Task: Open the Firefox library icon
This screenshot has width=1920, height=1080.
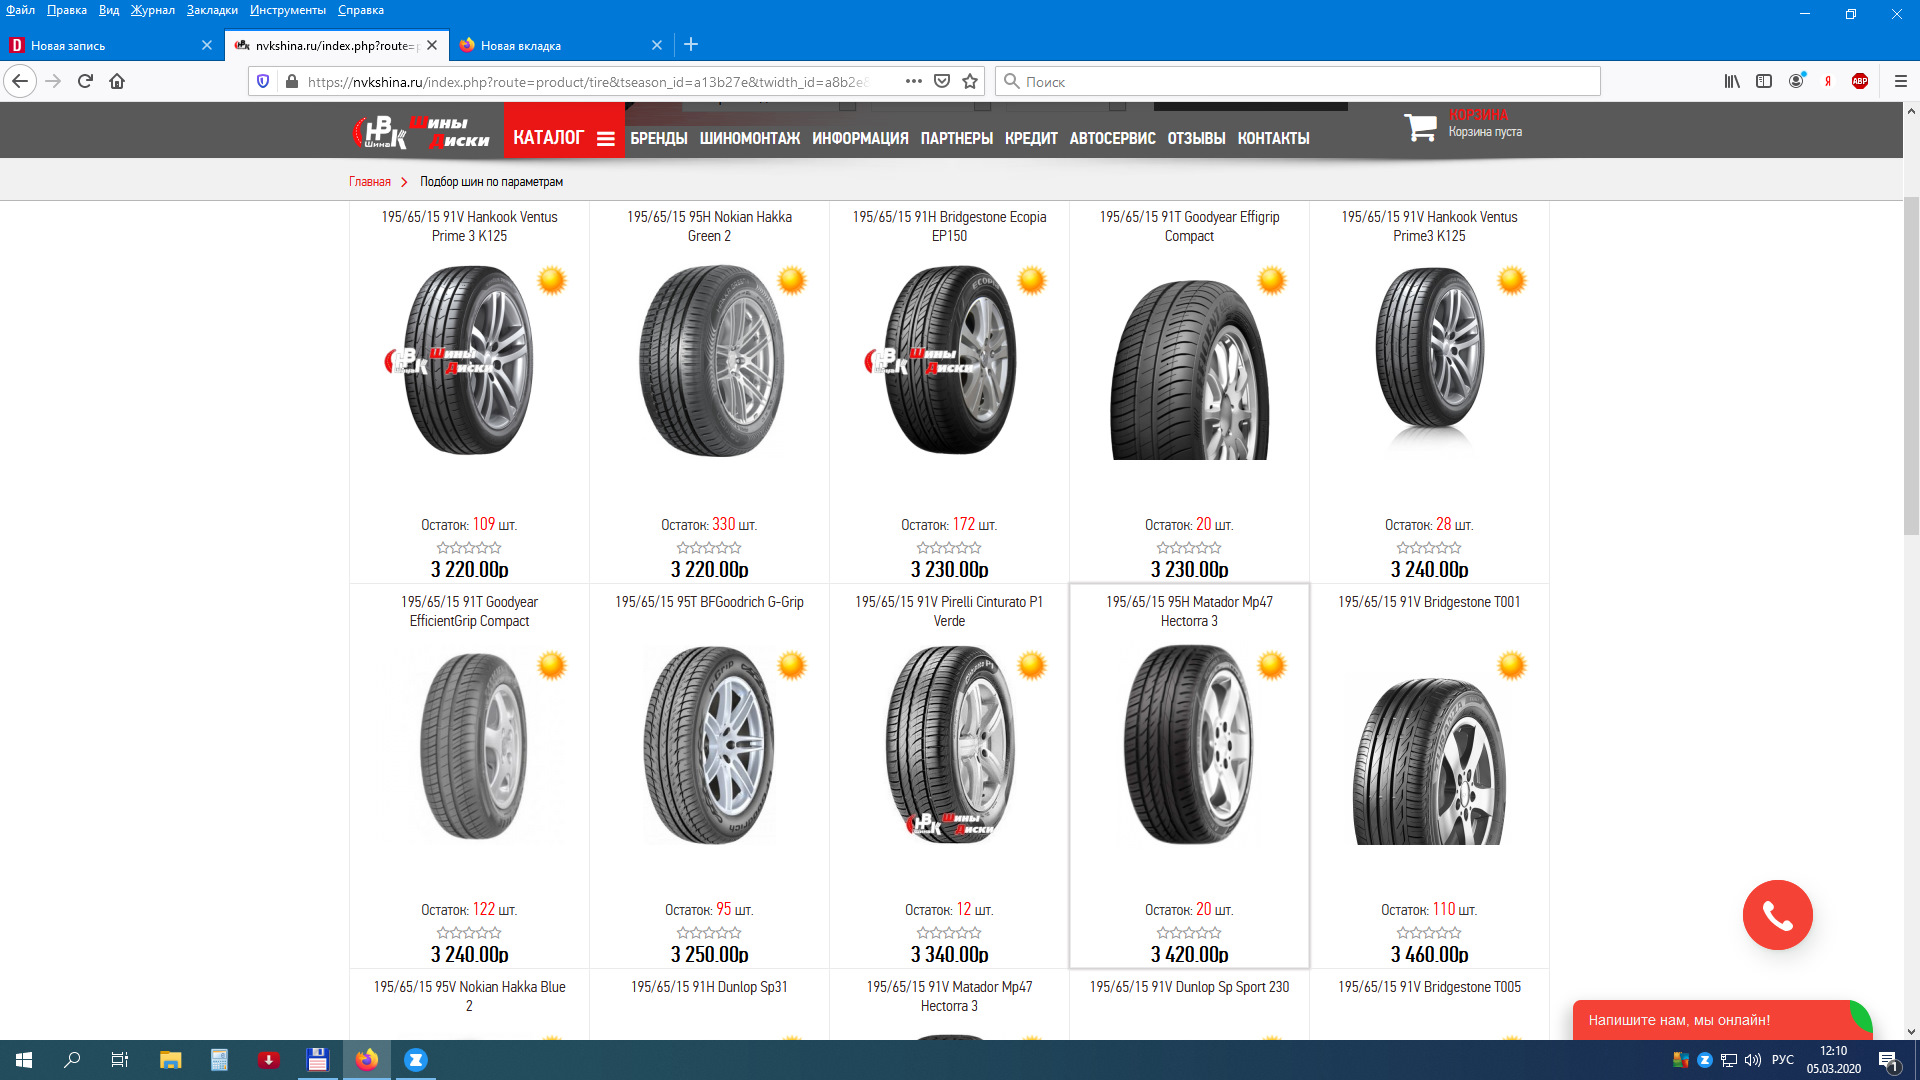Action: click(x=1732, y=81)
